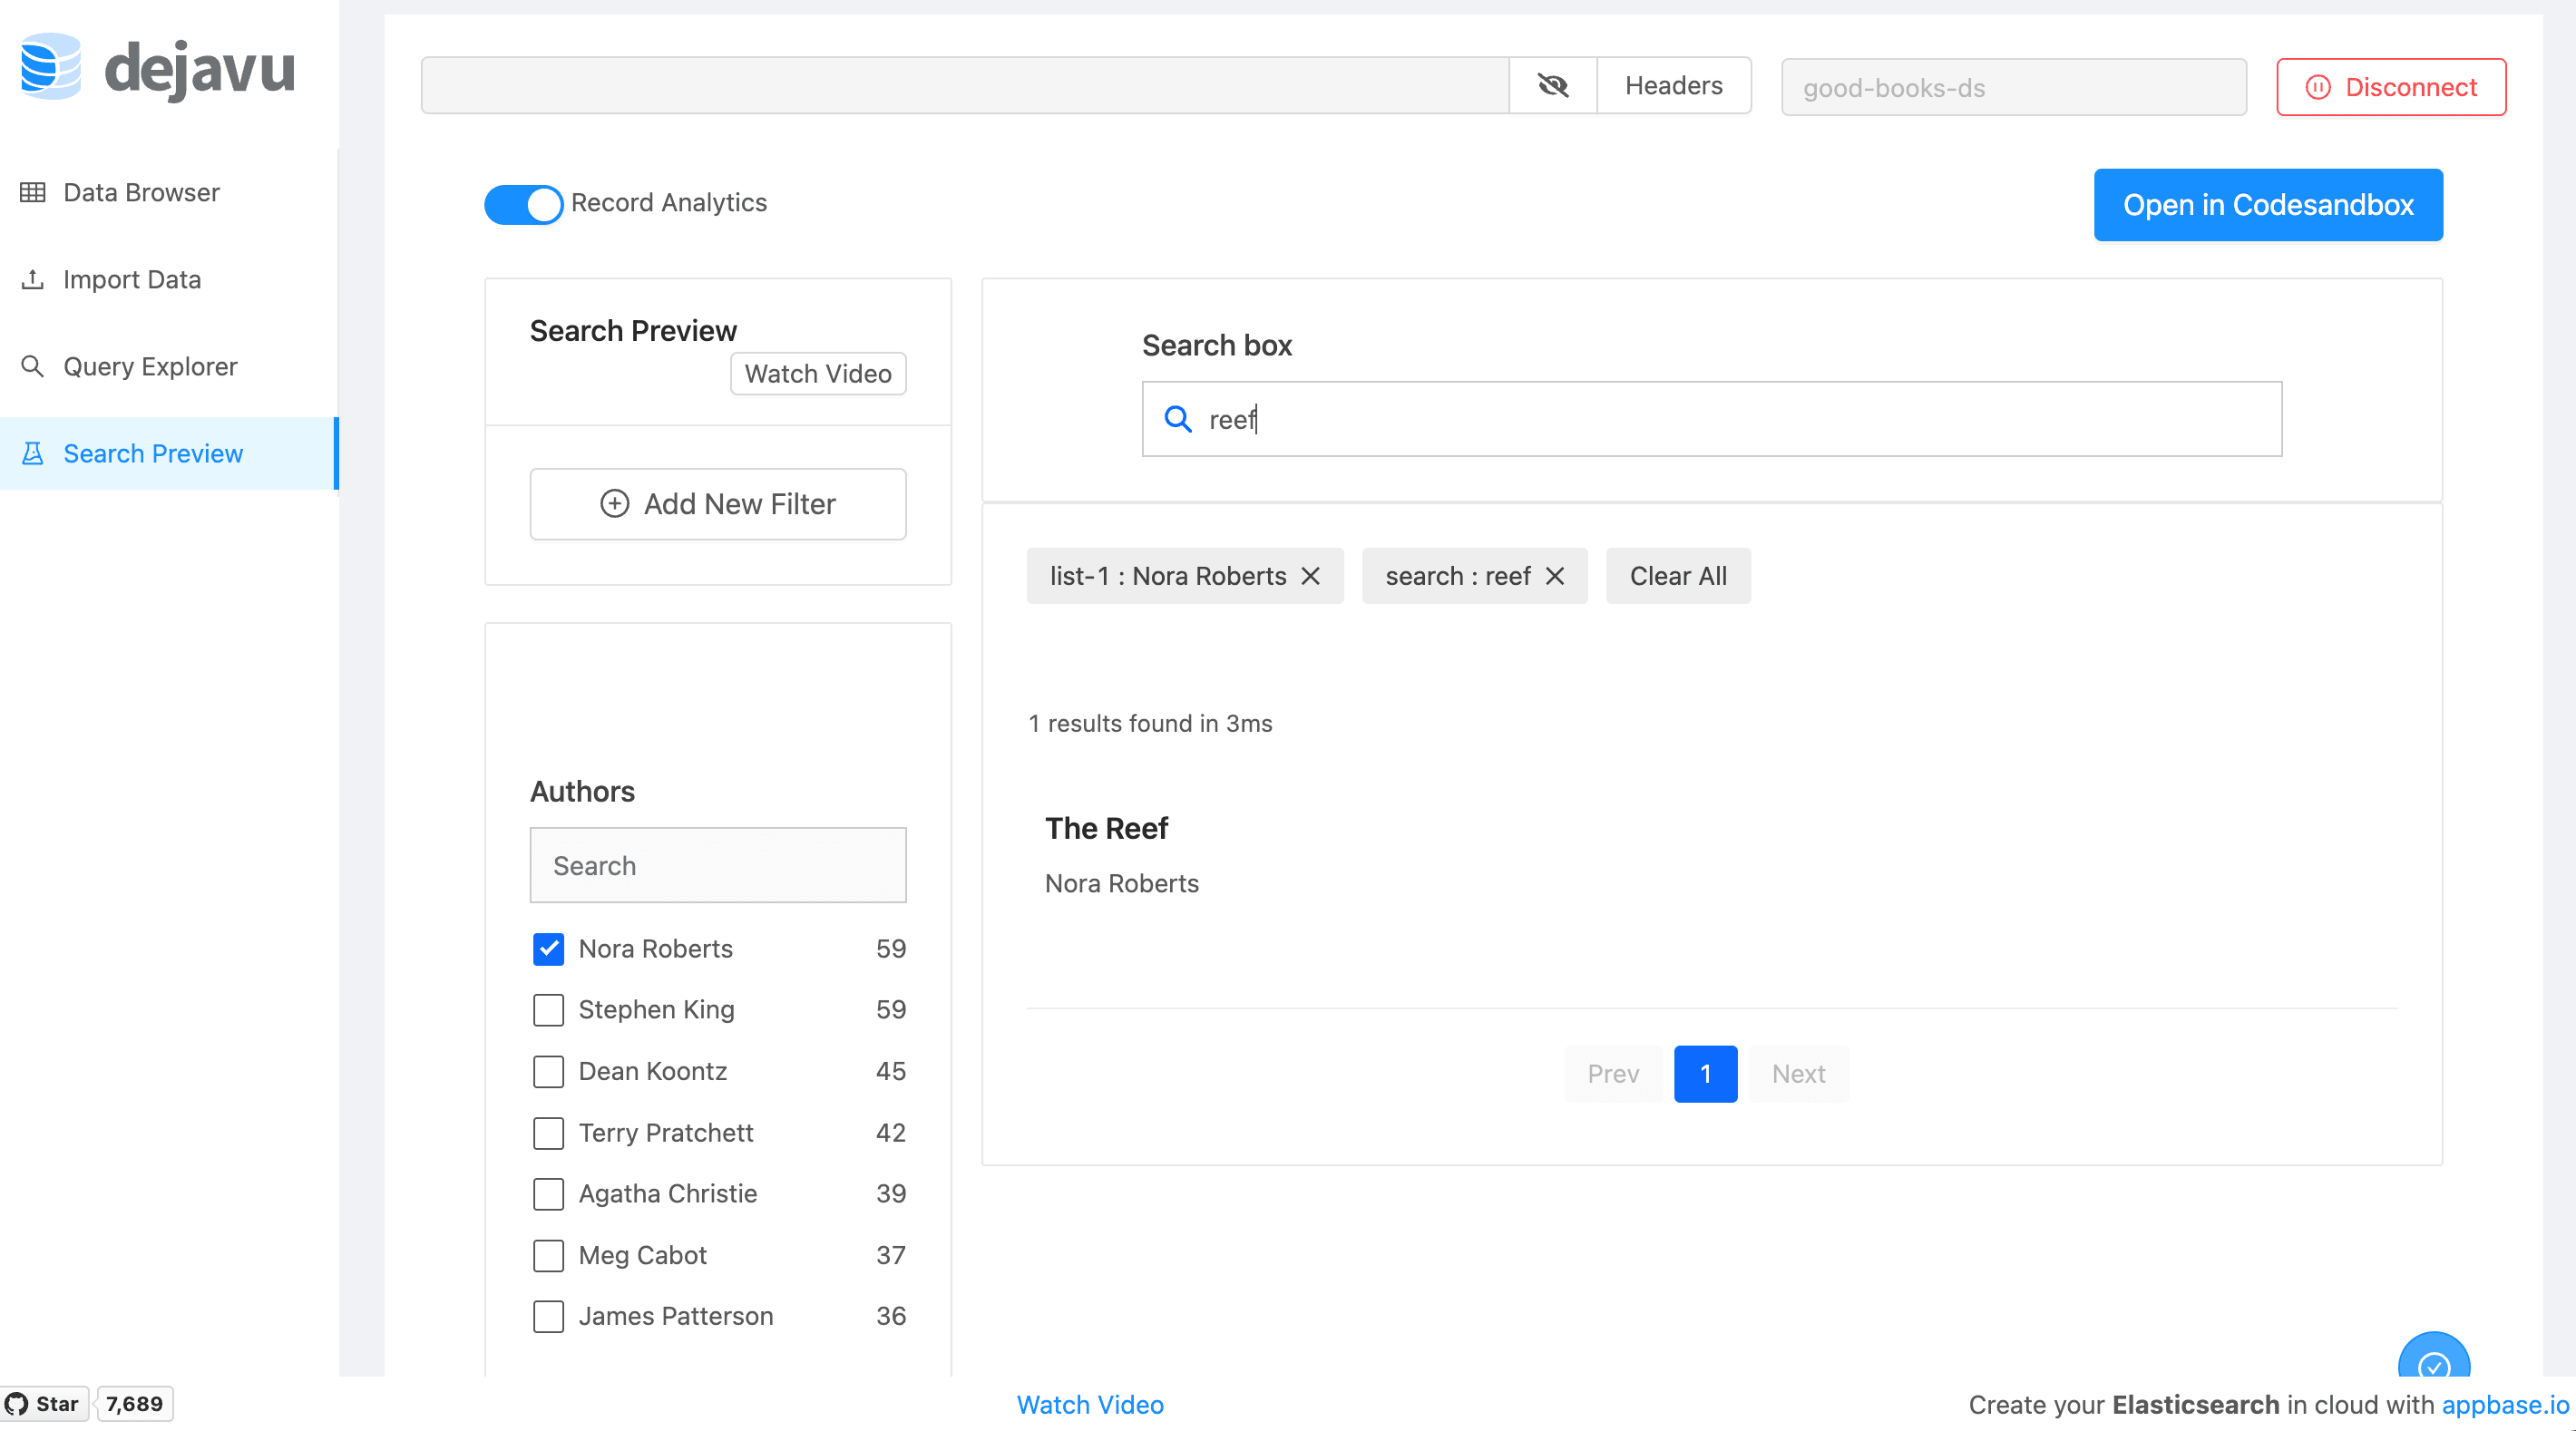Screen dimensions: 2576x1431
Task: Click the Import Data upload icon
Action: point(34,279)
